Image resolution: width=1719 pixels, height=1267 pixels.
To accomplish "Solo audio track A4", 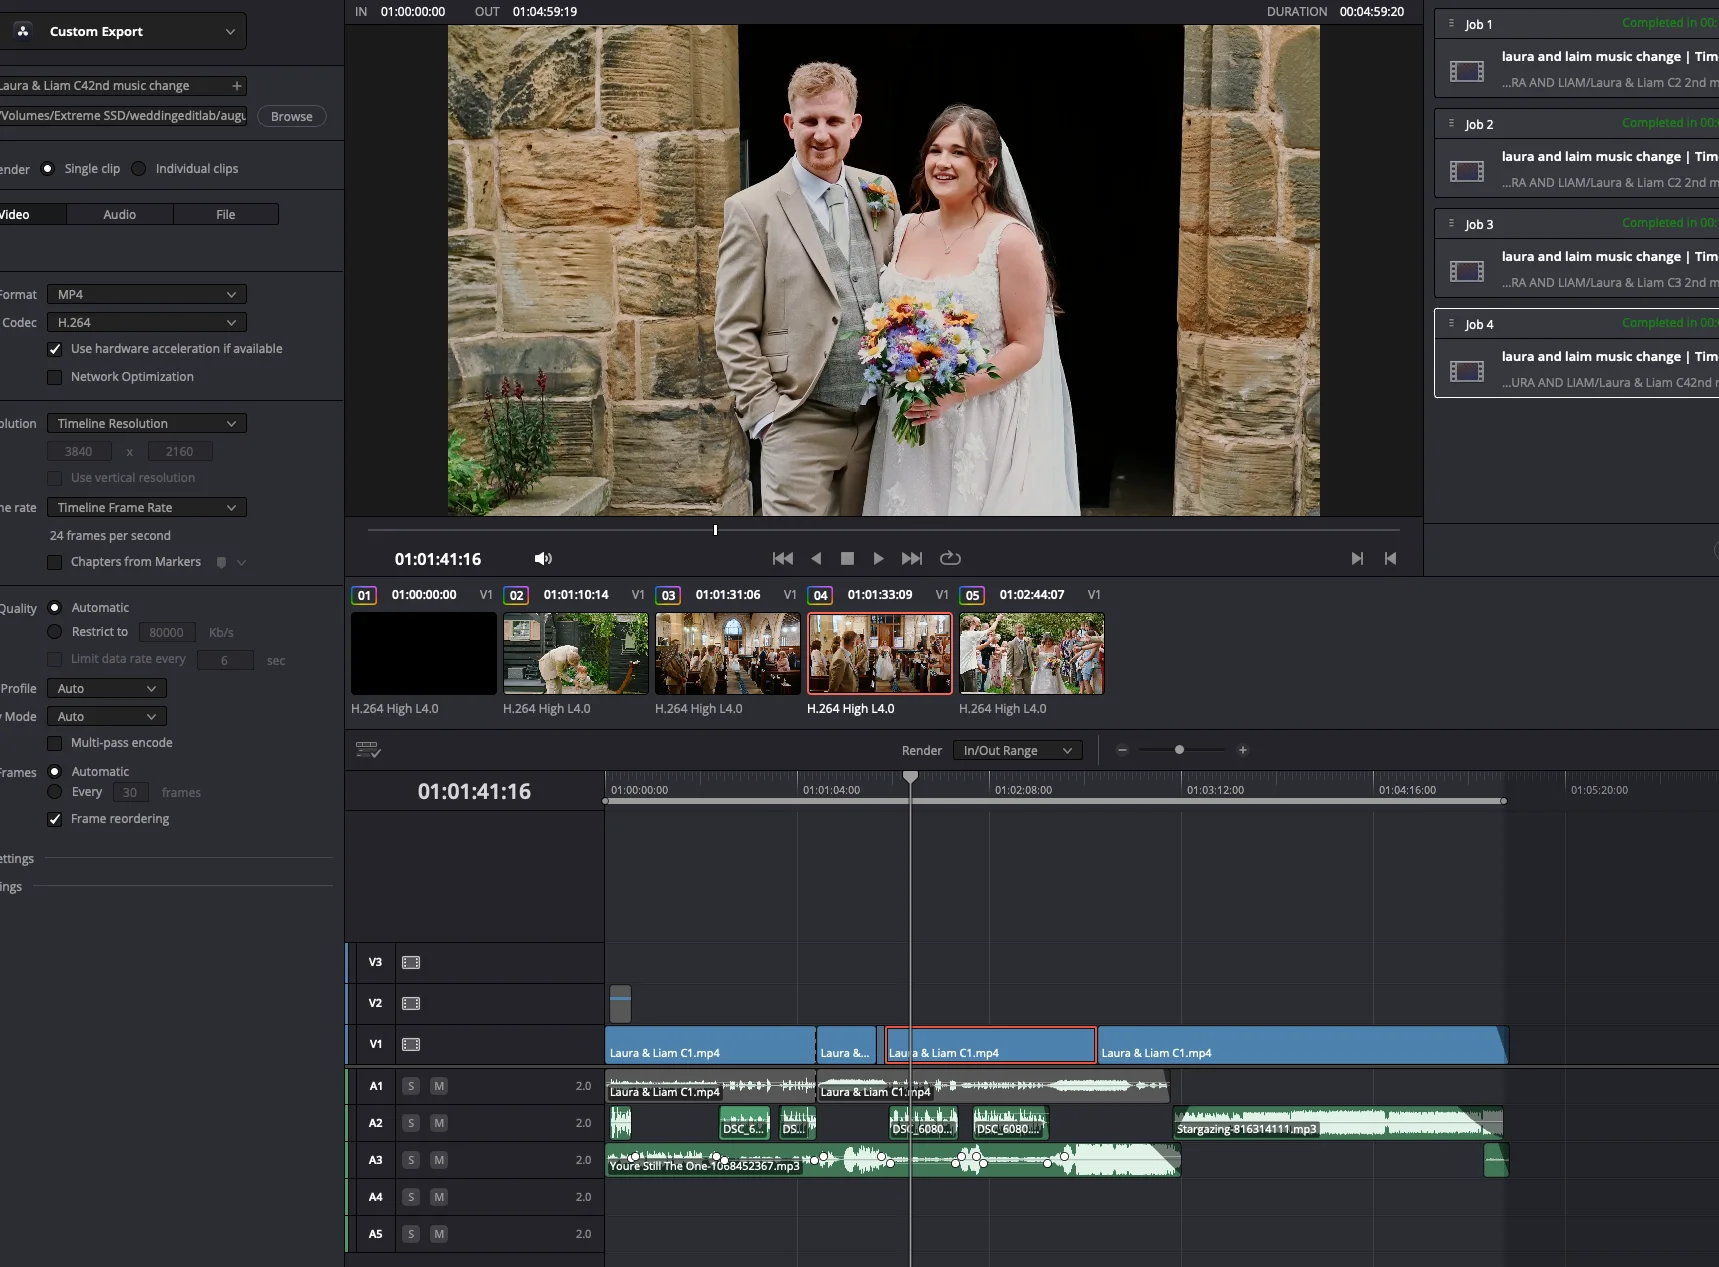I will click(x=411, y=1197).
